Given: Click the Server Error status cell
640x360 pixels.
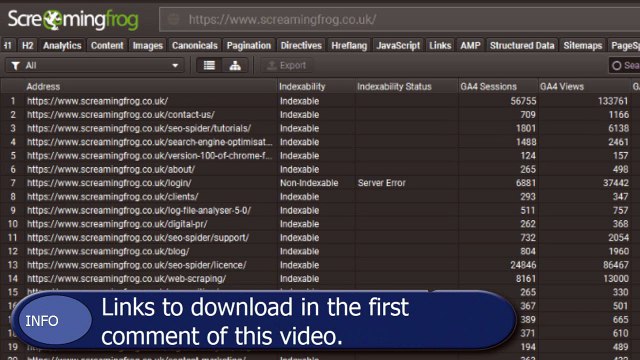Looking at the screenshot, I should [x=382, y=183].
